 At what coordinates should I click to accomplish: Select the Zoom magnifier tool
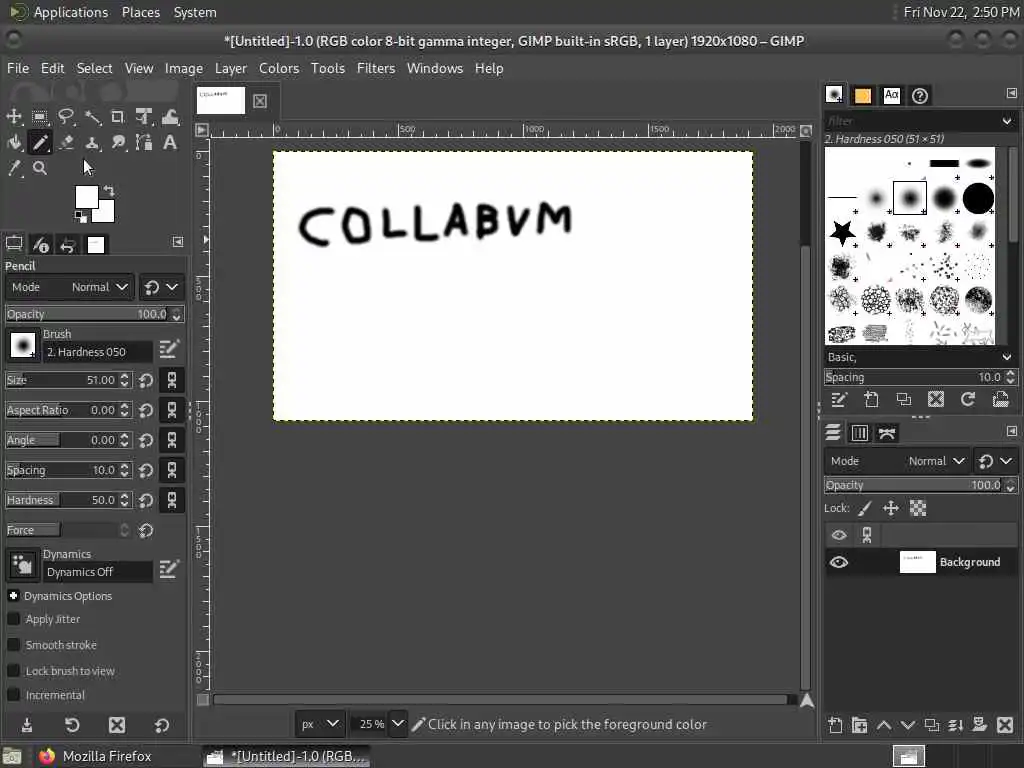click(40, 168)
